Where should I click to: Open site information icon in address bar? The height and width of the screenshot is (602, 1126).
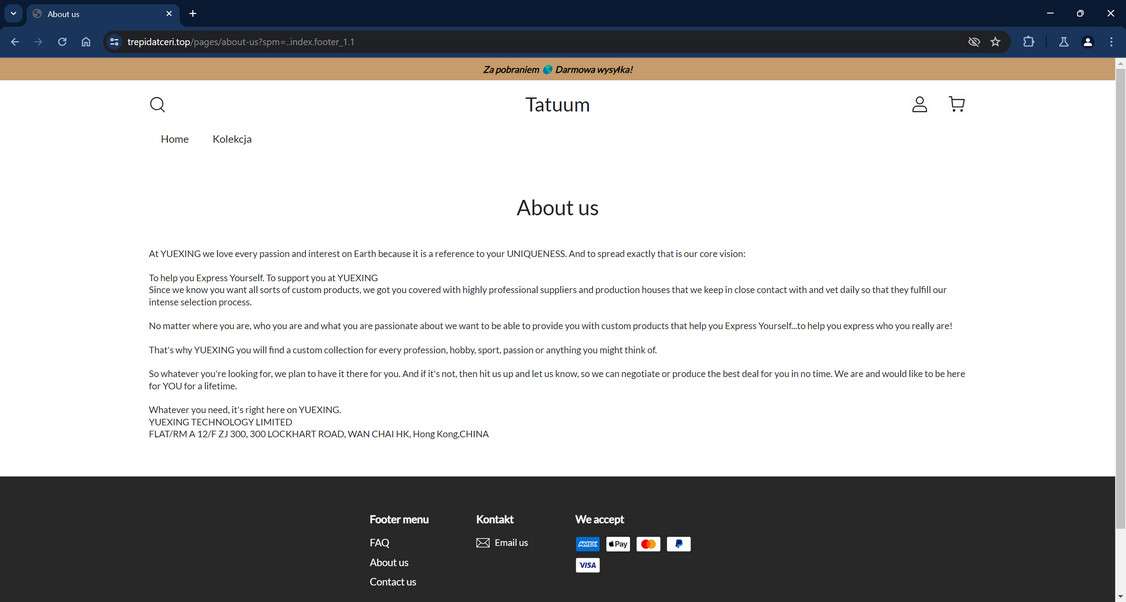click(x=114, y=42)
